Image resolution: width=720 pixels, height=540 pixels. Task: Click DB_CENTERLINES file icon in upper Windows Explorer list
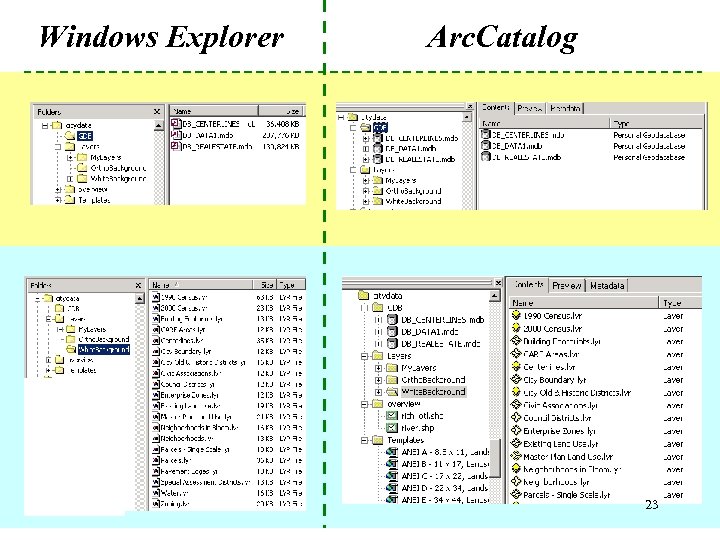pyautogui.click(x=175, y=124)
